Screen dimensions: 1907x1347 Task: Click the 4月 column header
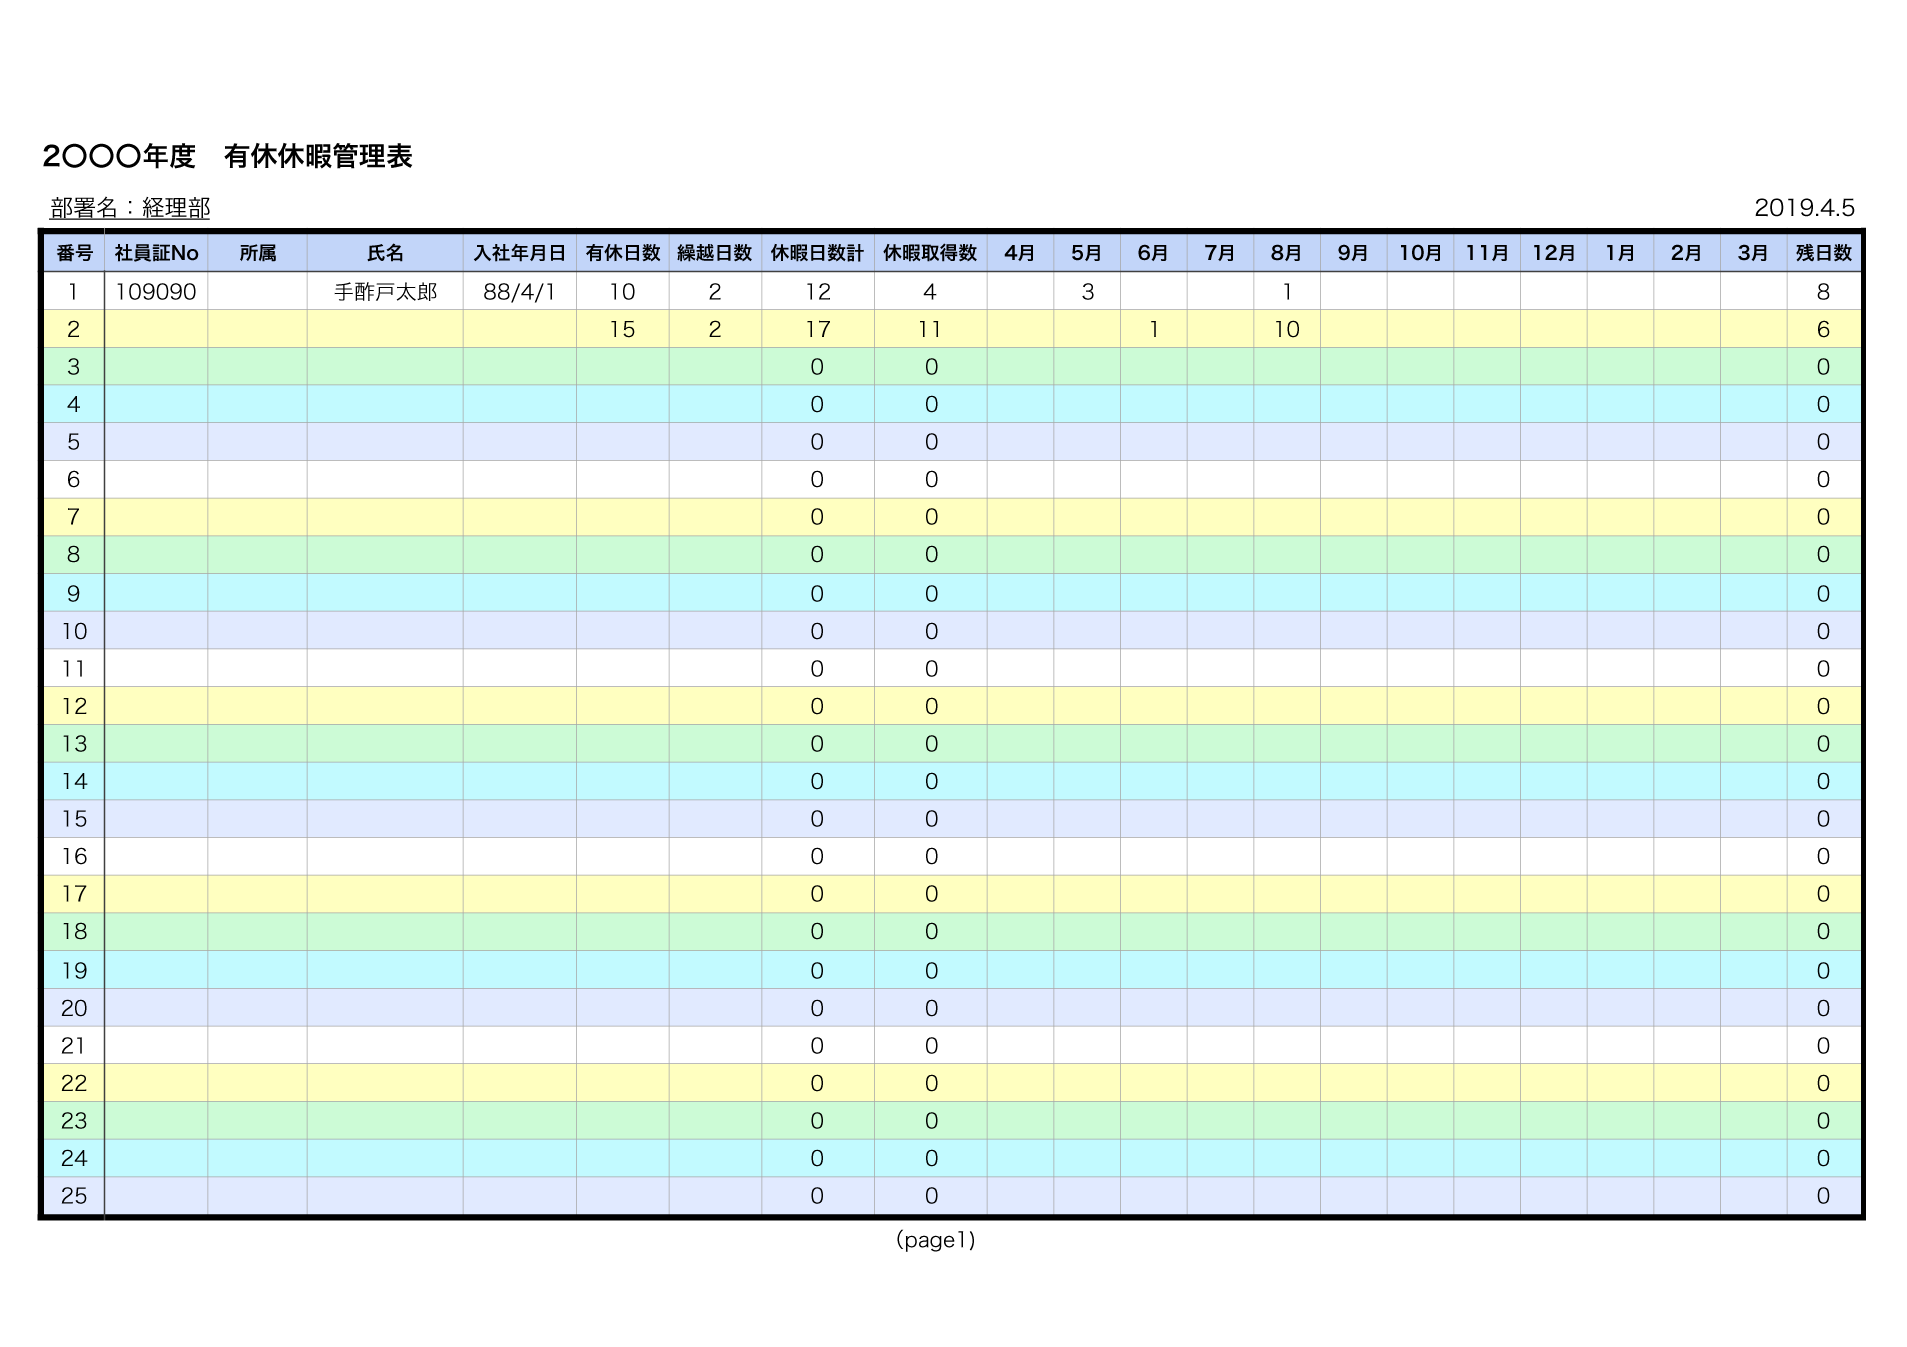click(x=1019, y=253)
